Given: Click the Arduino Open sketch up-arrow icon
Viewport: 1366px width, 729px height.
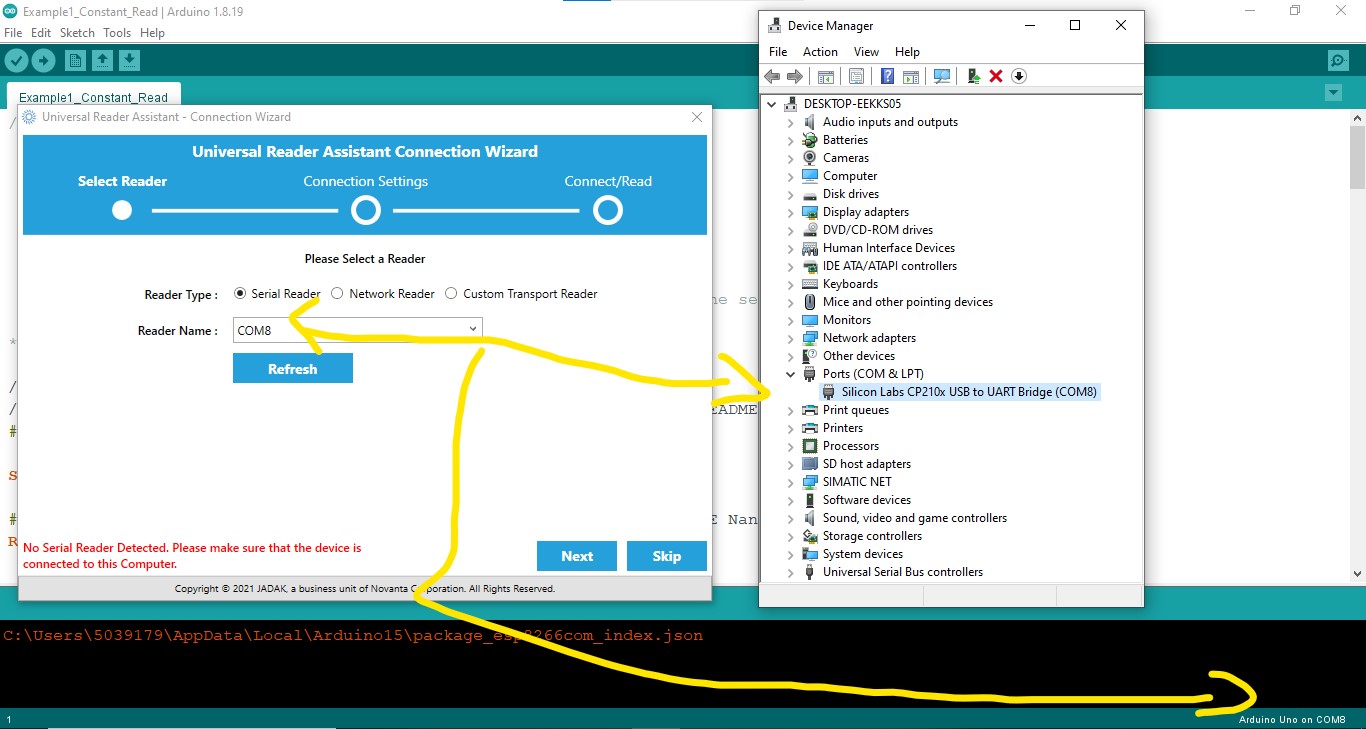Looking at the screenshot, I should pyautogui.click(x=102, y=61).
